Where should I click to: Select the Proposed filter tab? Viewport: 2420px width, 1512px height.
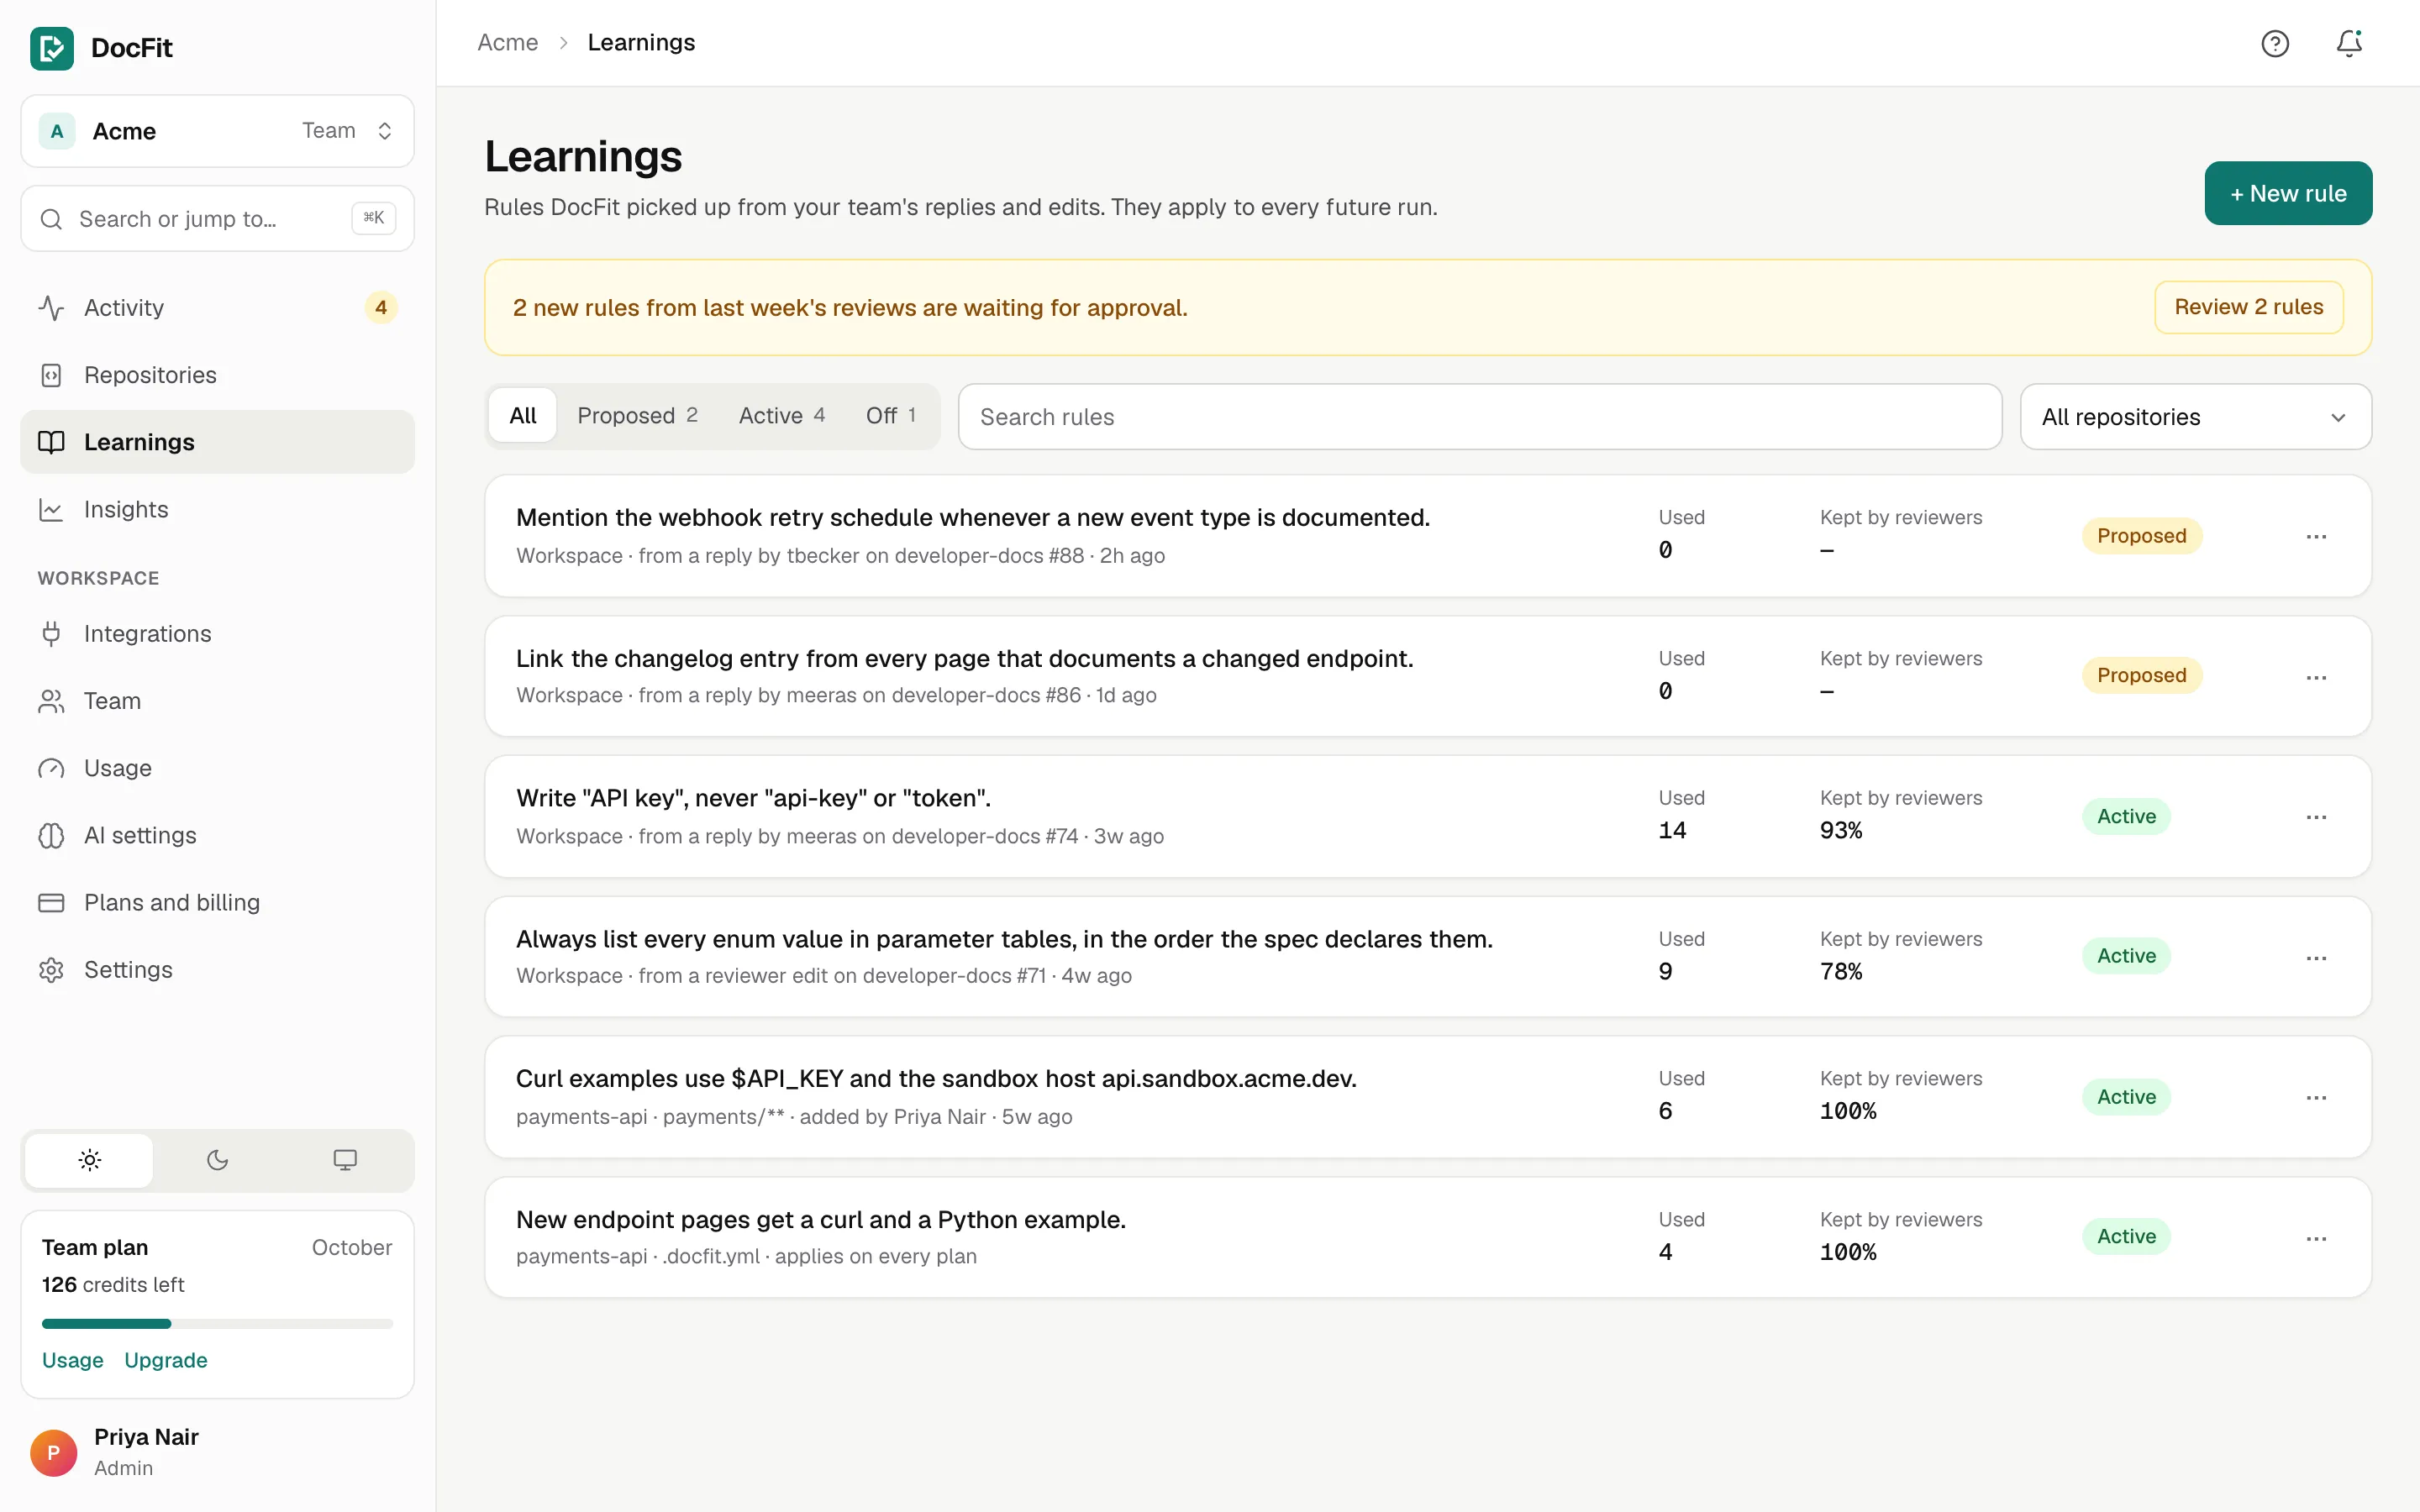point(637,416)
